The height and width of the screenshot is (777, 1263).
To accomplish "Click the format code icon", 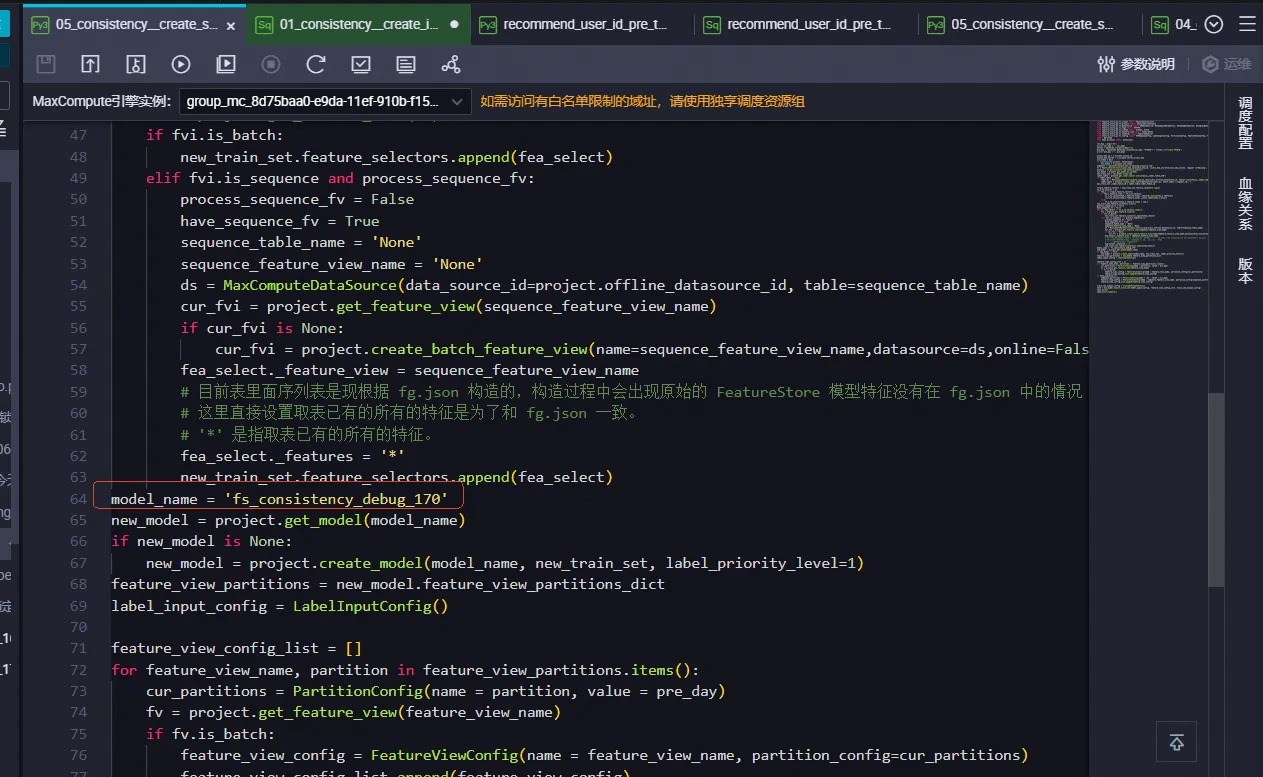I will coord(406,64).
